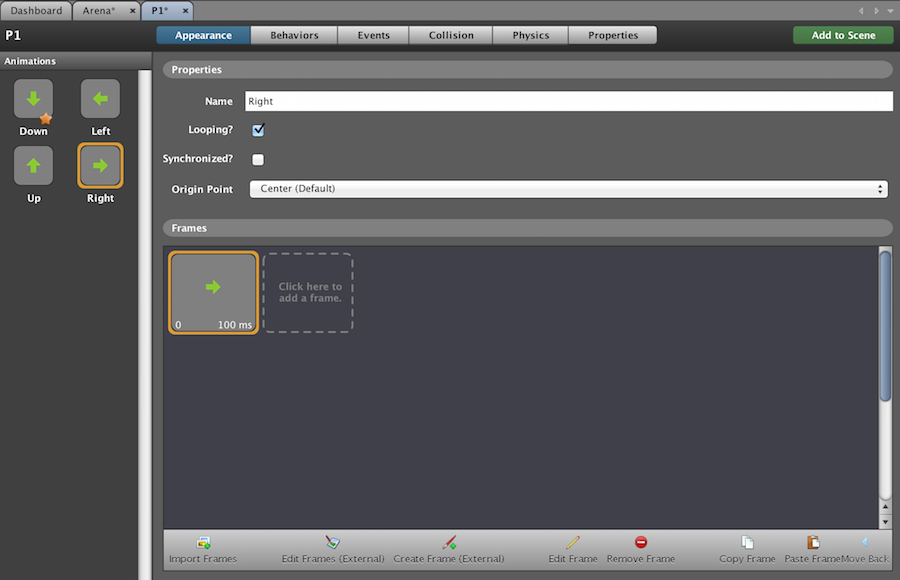Switch to the Arena tab
This screenshot has height=580, width=900.
(x=99, y=10)
